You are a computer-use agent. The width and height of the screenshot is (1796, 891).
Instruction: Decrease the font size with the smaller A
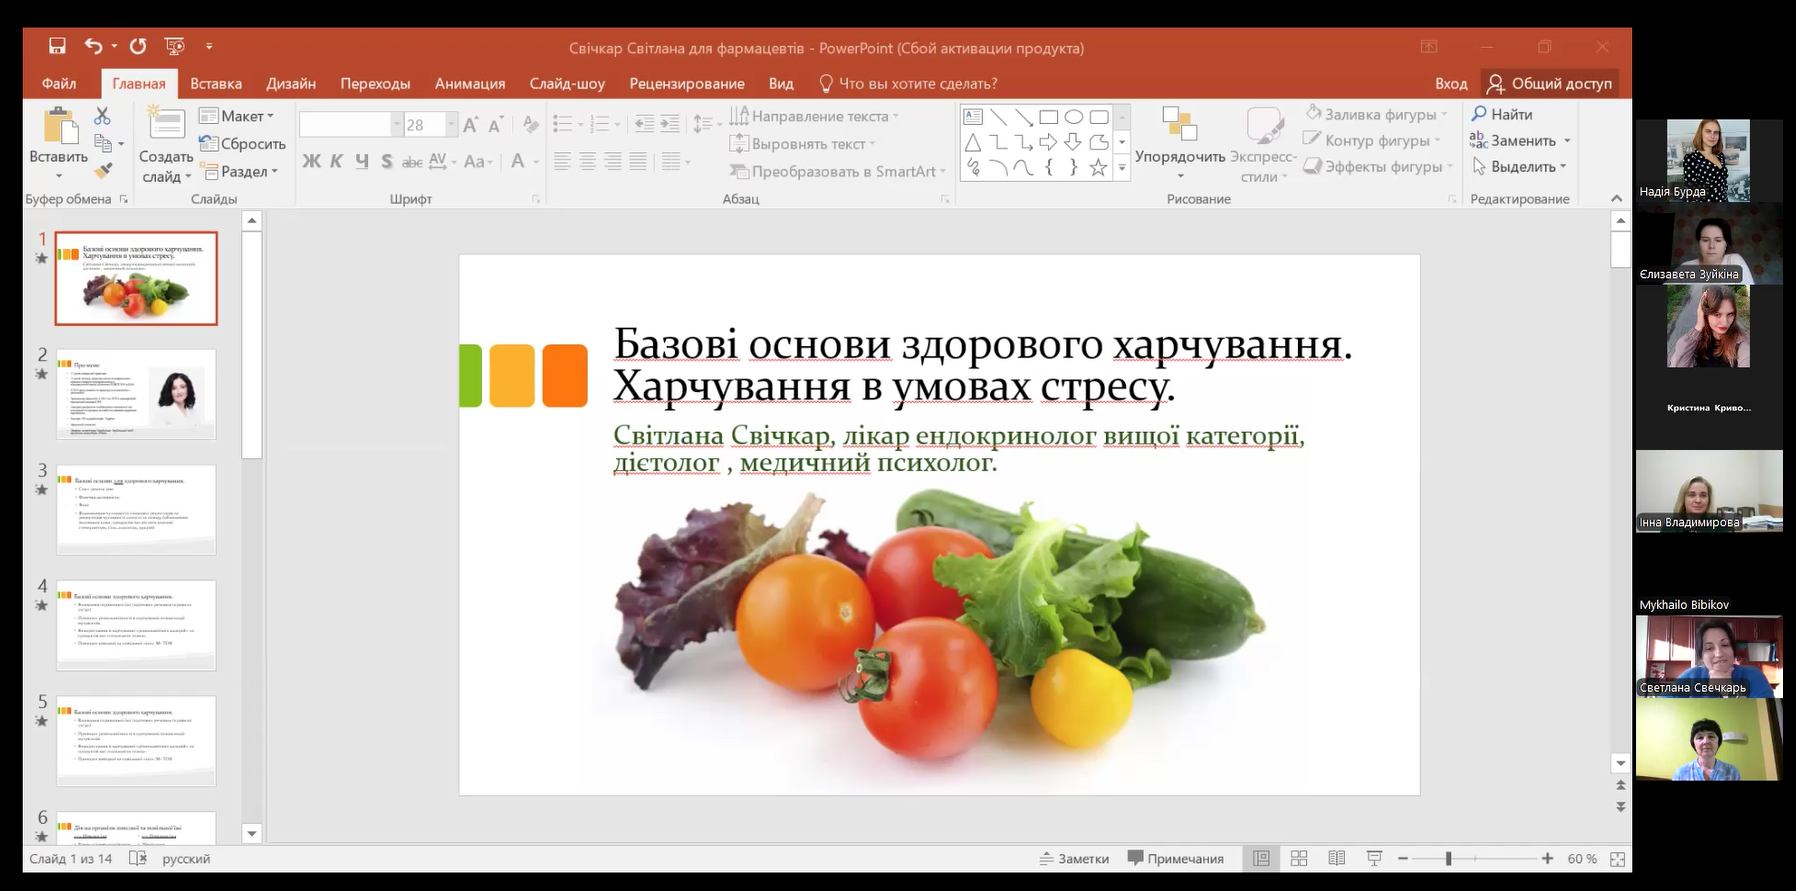495,125
